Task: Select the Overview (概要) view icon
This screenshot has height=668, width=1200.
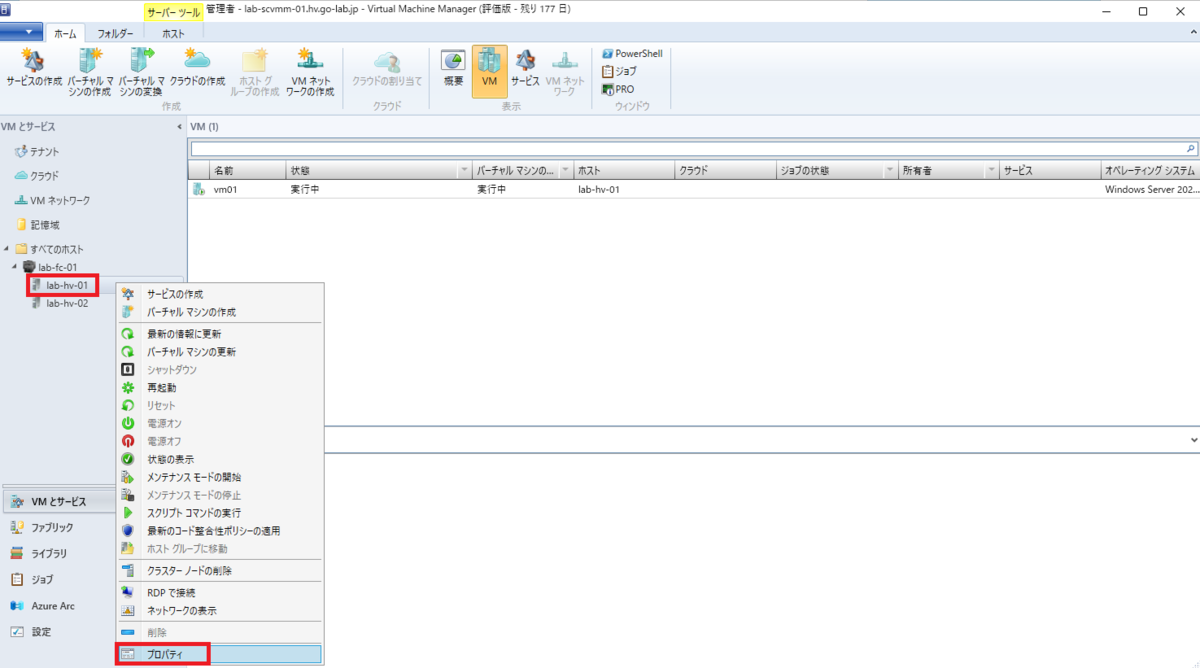Action: pos(453,66)
